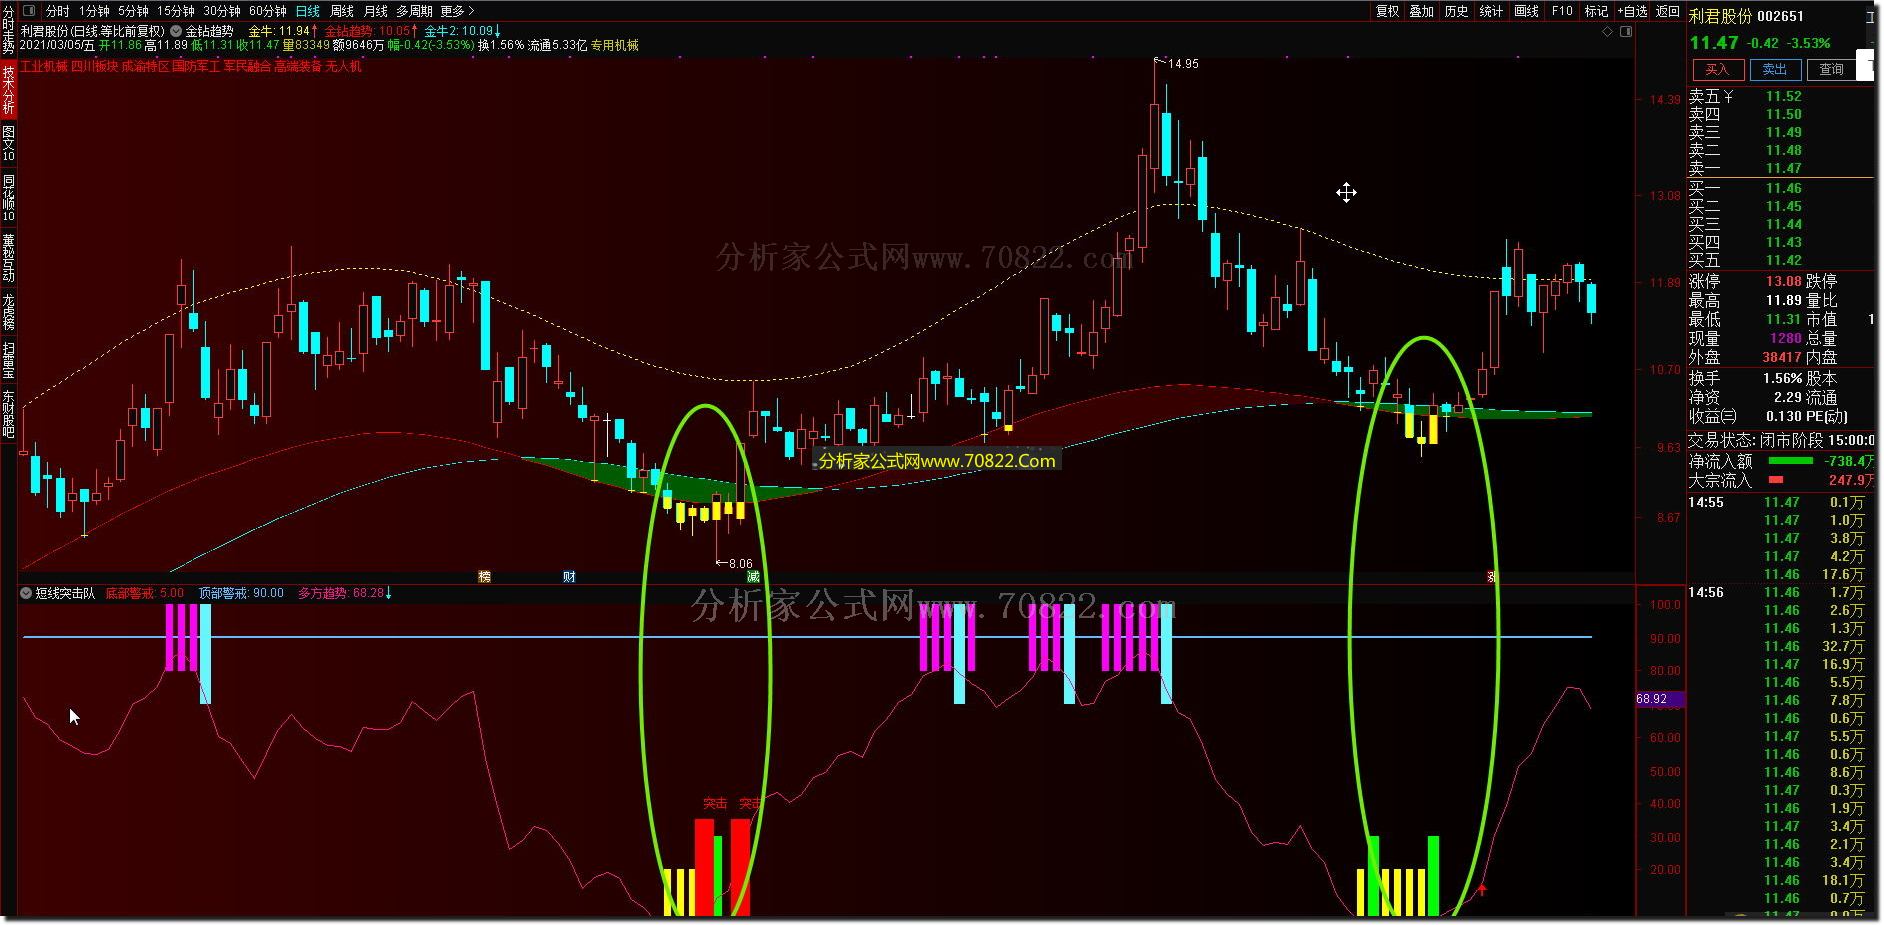This screenshot has height=925, width=1884.
Task: Open the 历史 history toolbar button
Action: 1457,11
